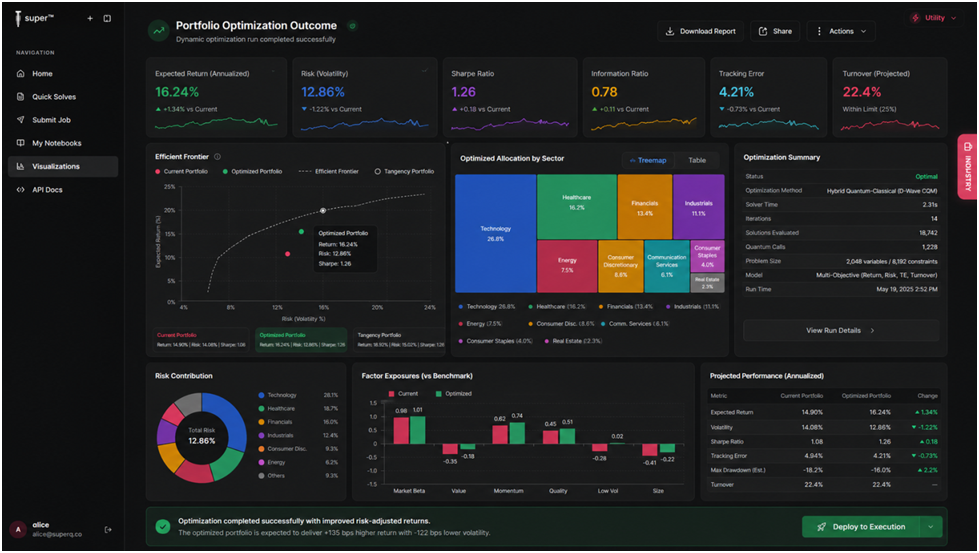The width and height of the screenshot is (979, 553).
Task: Open the Industry side tab
Action: 968,167
